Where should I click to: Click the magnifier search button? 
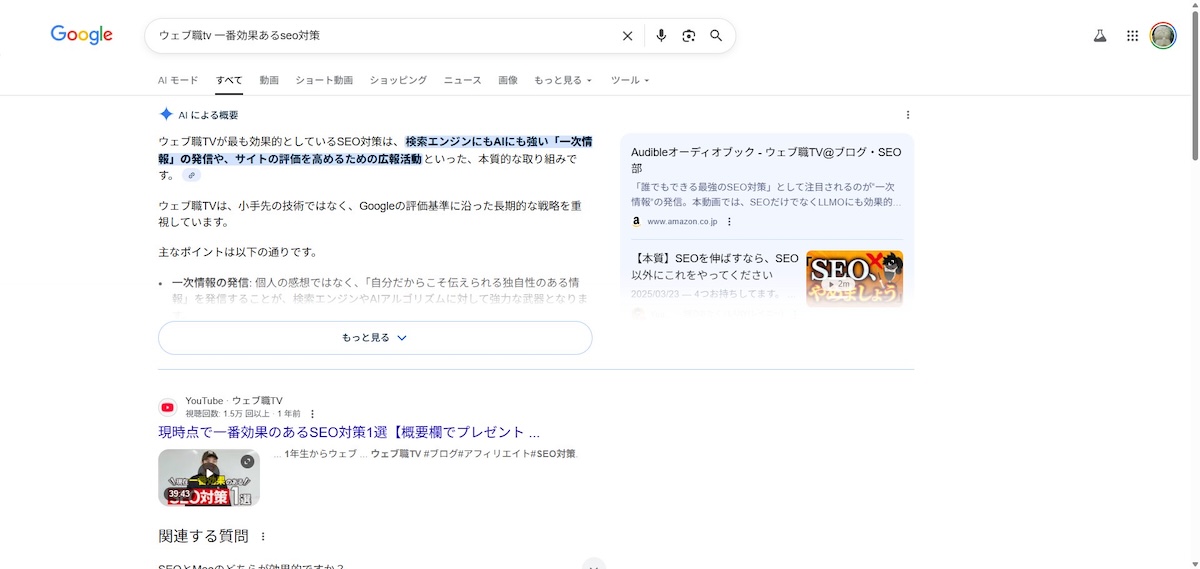click(x=716, y=36)
